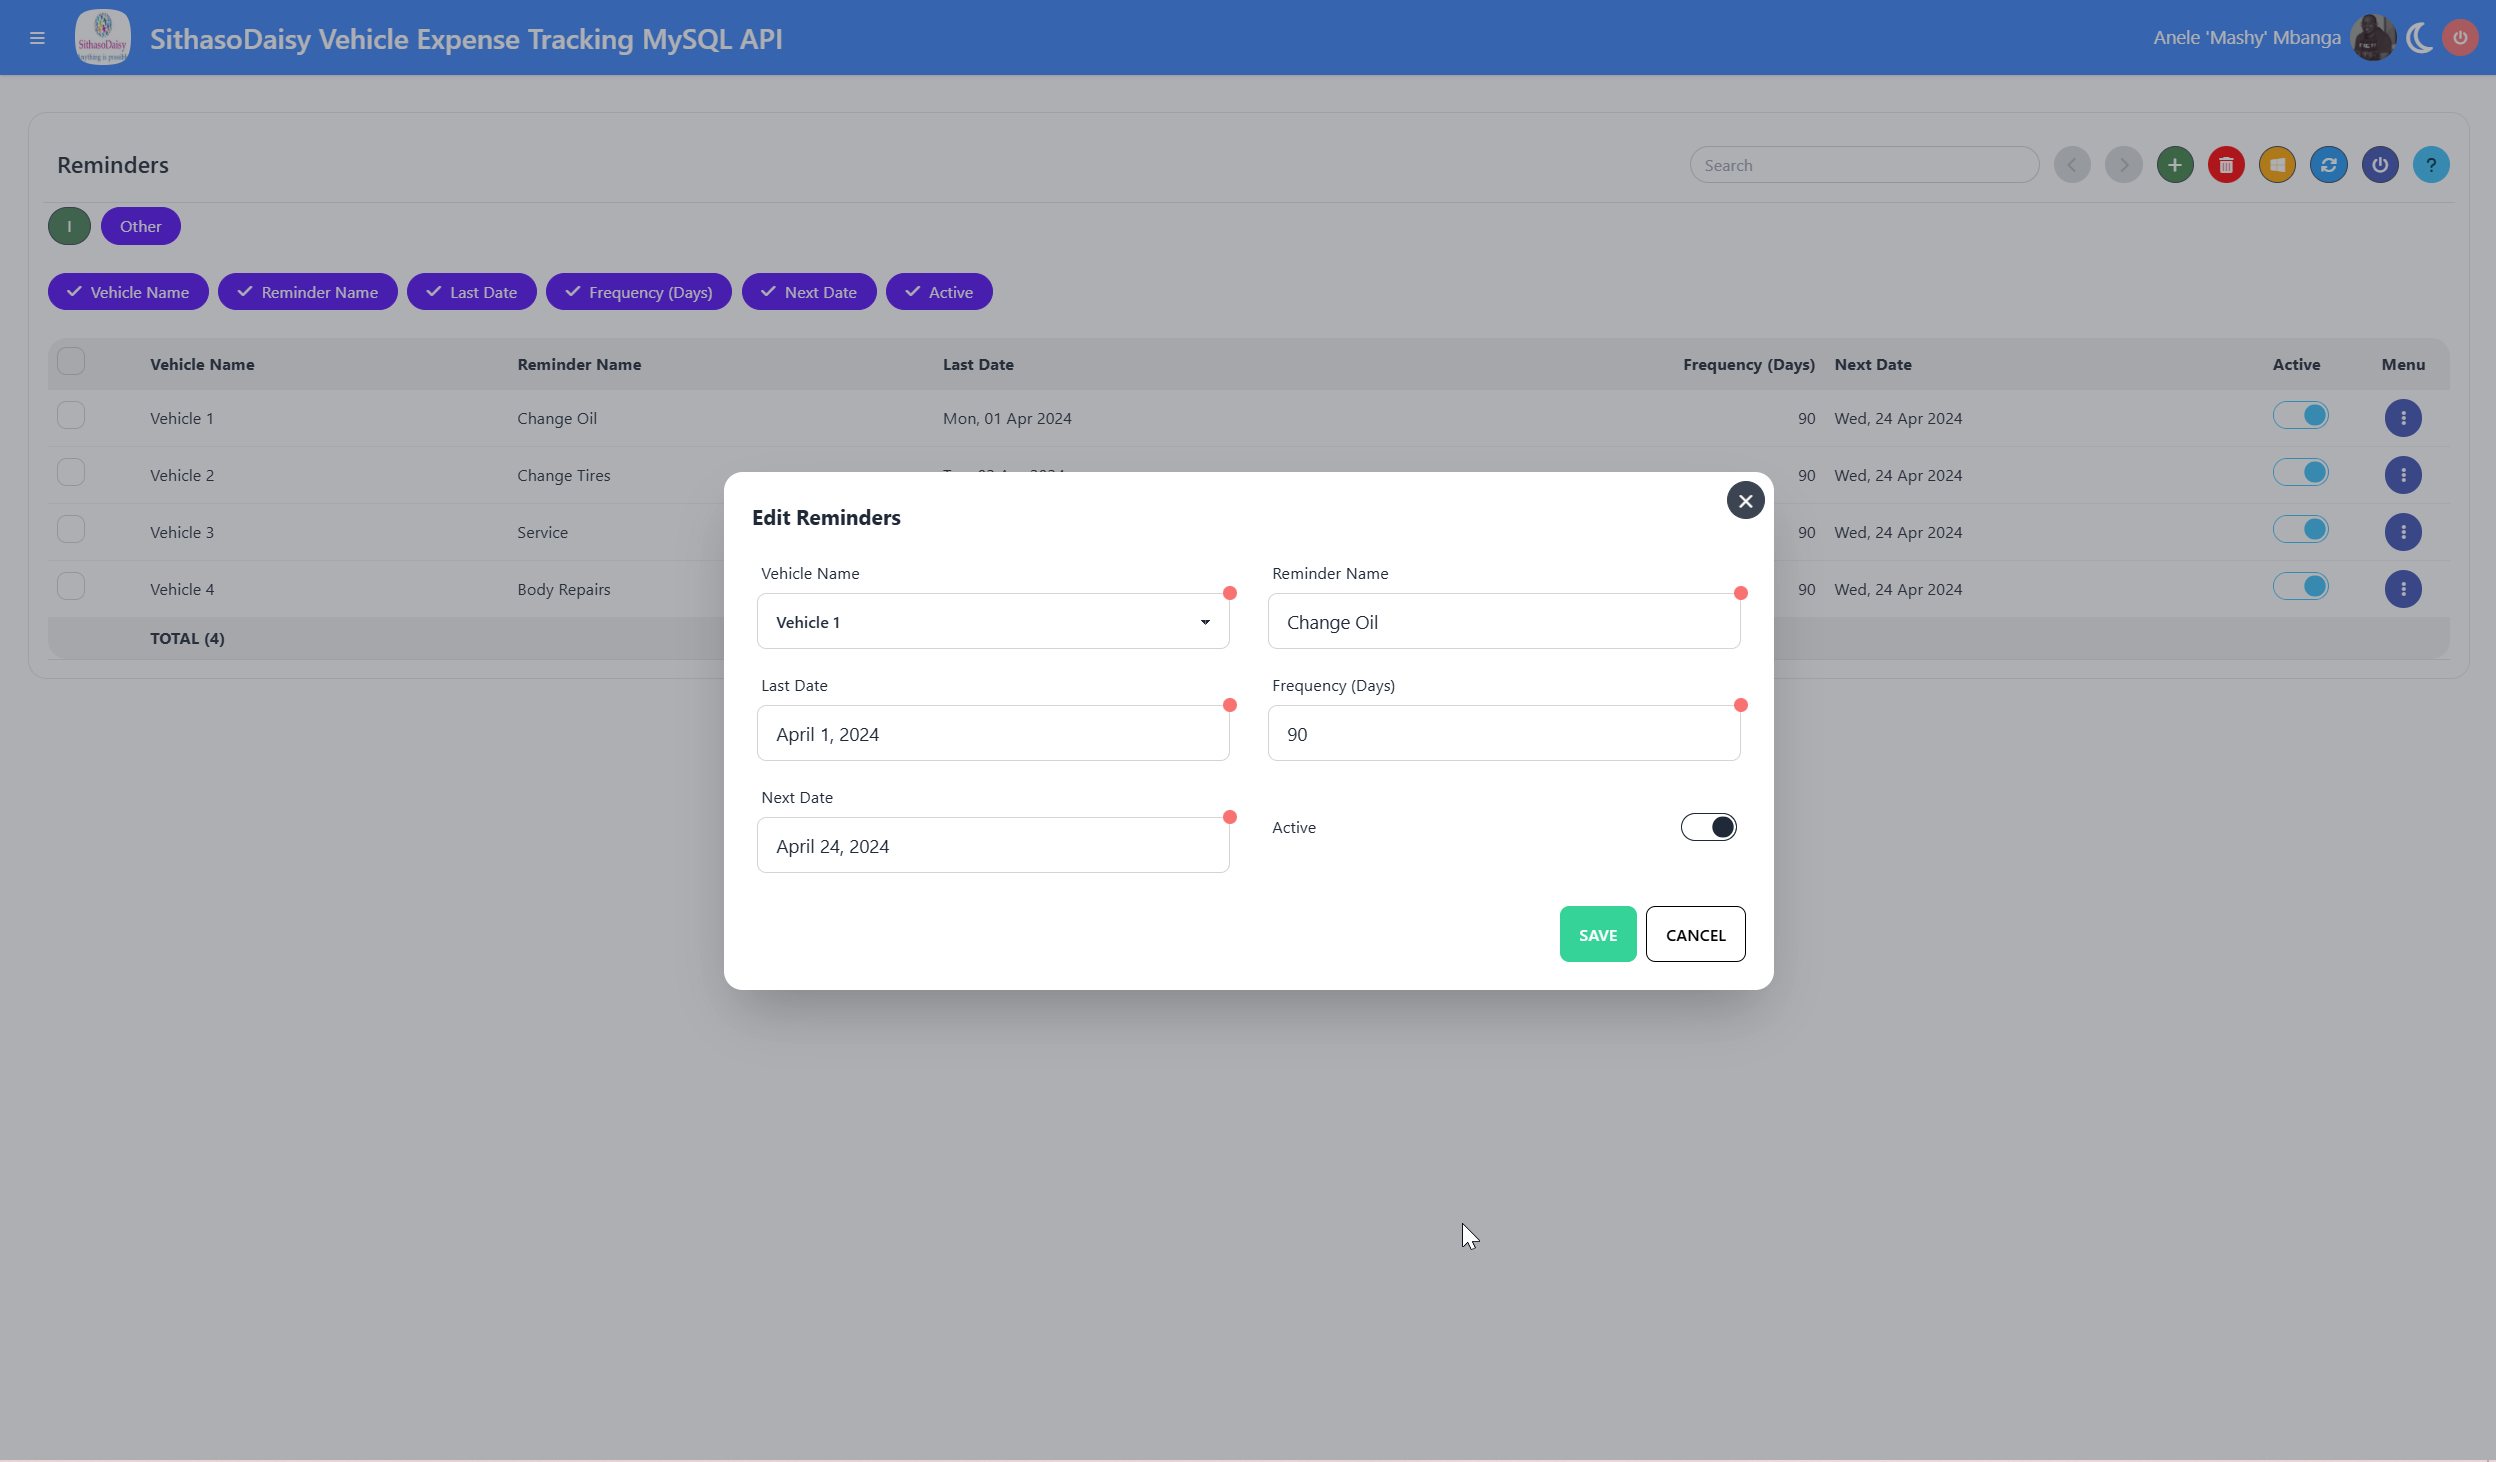Check the Vehicle 4 row checkbox
This screenshot has height=1462, width=2496.
[x=71, y=587]
